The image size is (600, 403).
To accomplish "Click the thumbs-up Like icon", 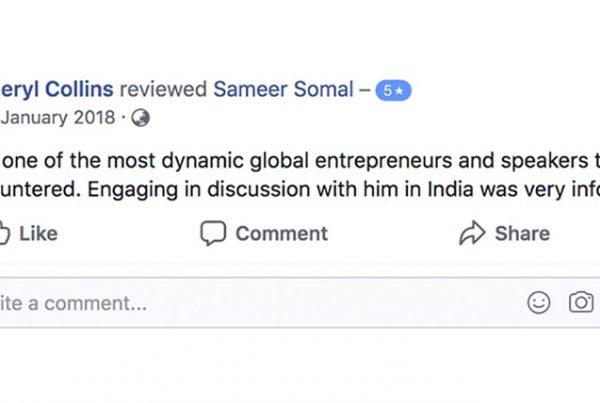I will point(4,233).
